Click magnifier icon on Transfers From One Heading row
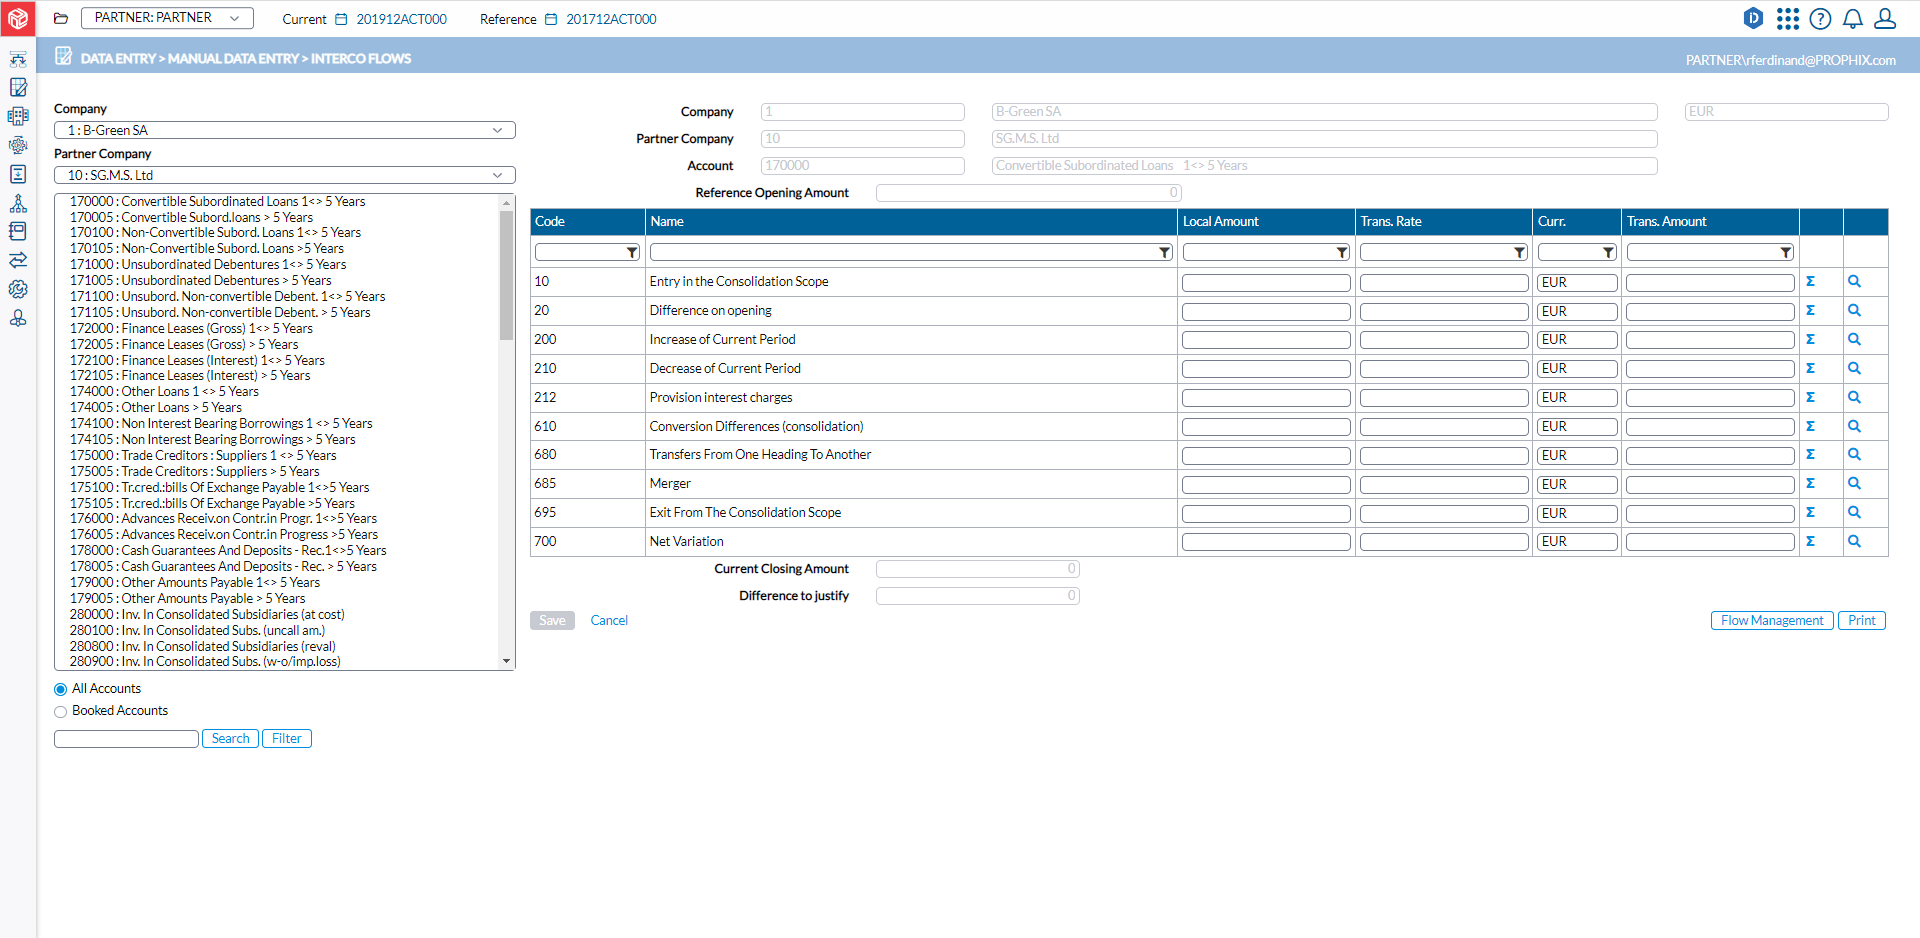Screen dimensions: 1920x938 (x=1854, y=454)
